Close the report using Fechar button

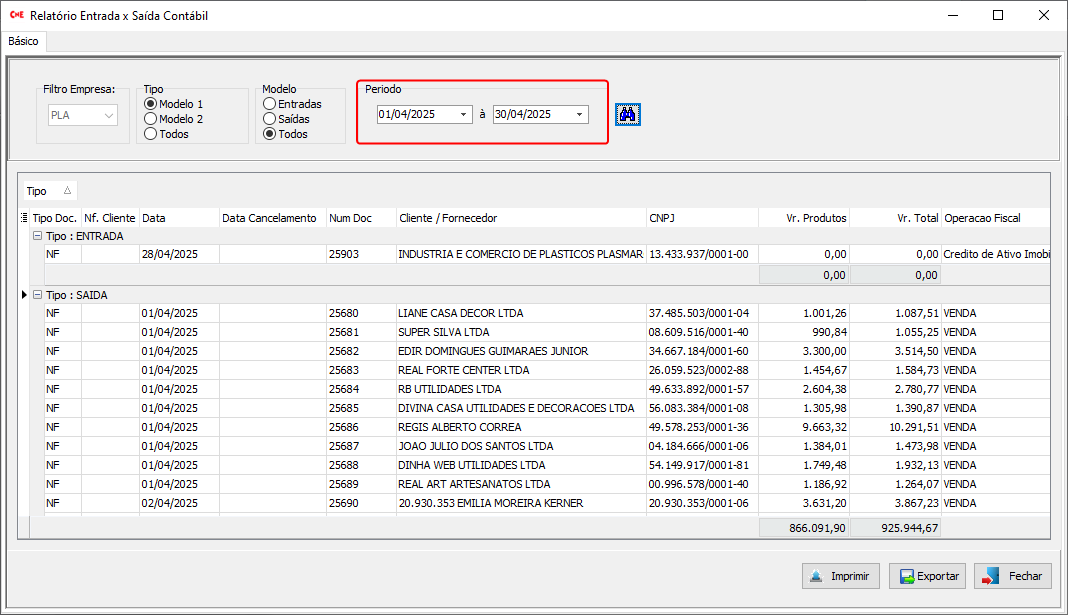[x=1013, y=576]
